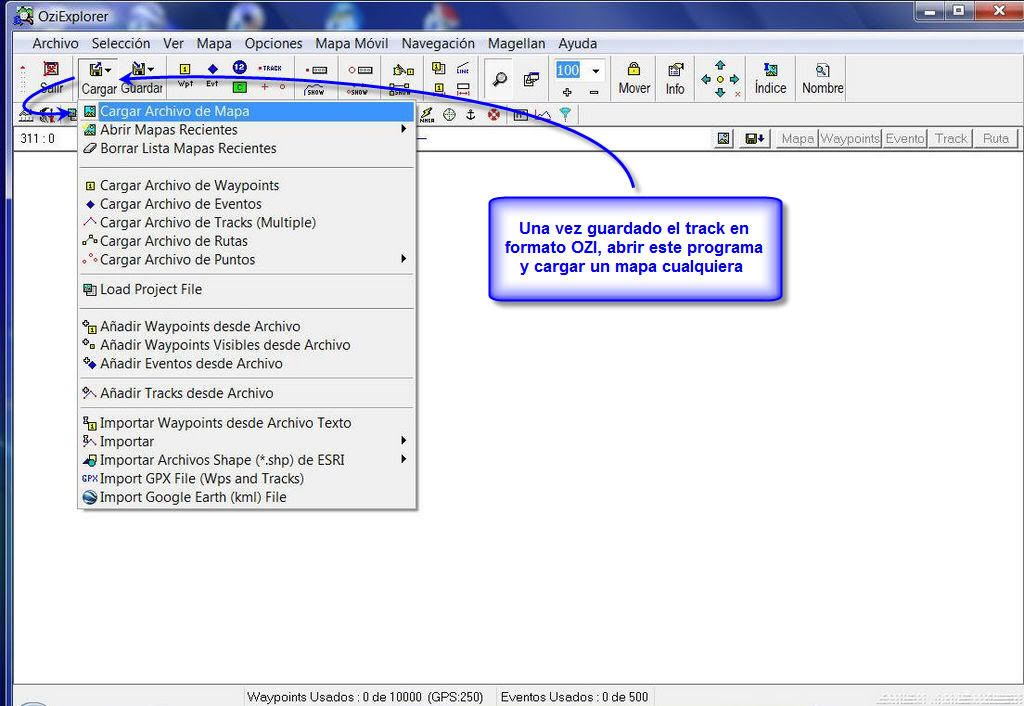Click the floppy disk with down arrow button
Image resolution: width=1024 pixels, height=706 pixels.
pyautogui.click(x=755, y=138)
